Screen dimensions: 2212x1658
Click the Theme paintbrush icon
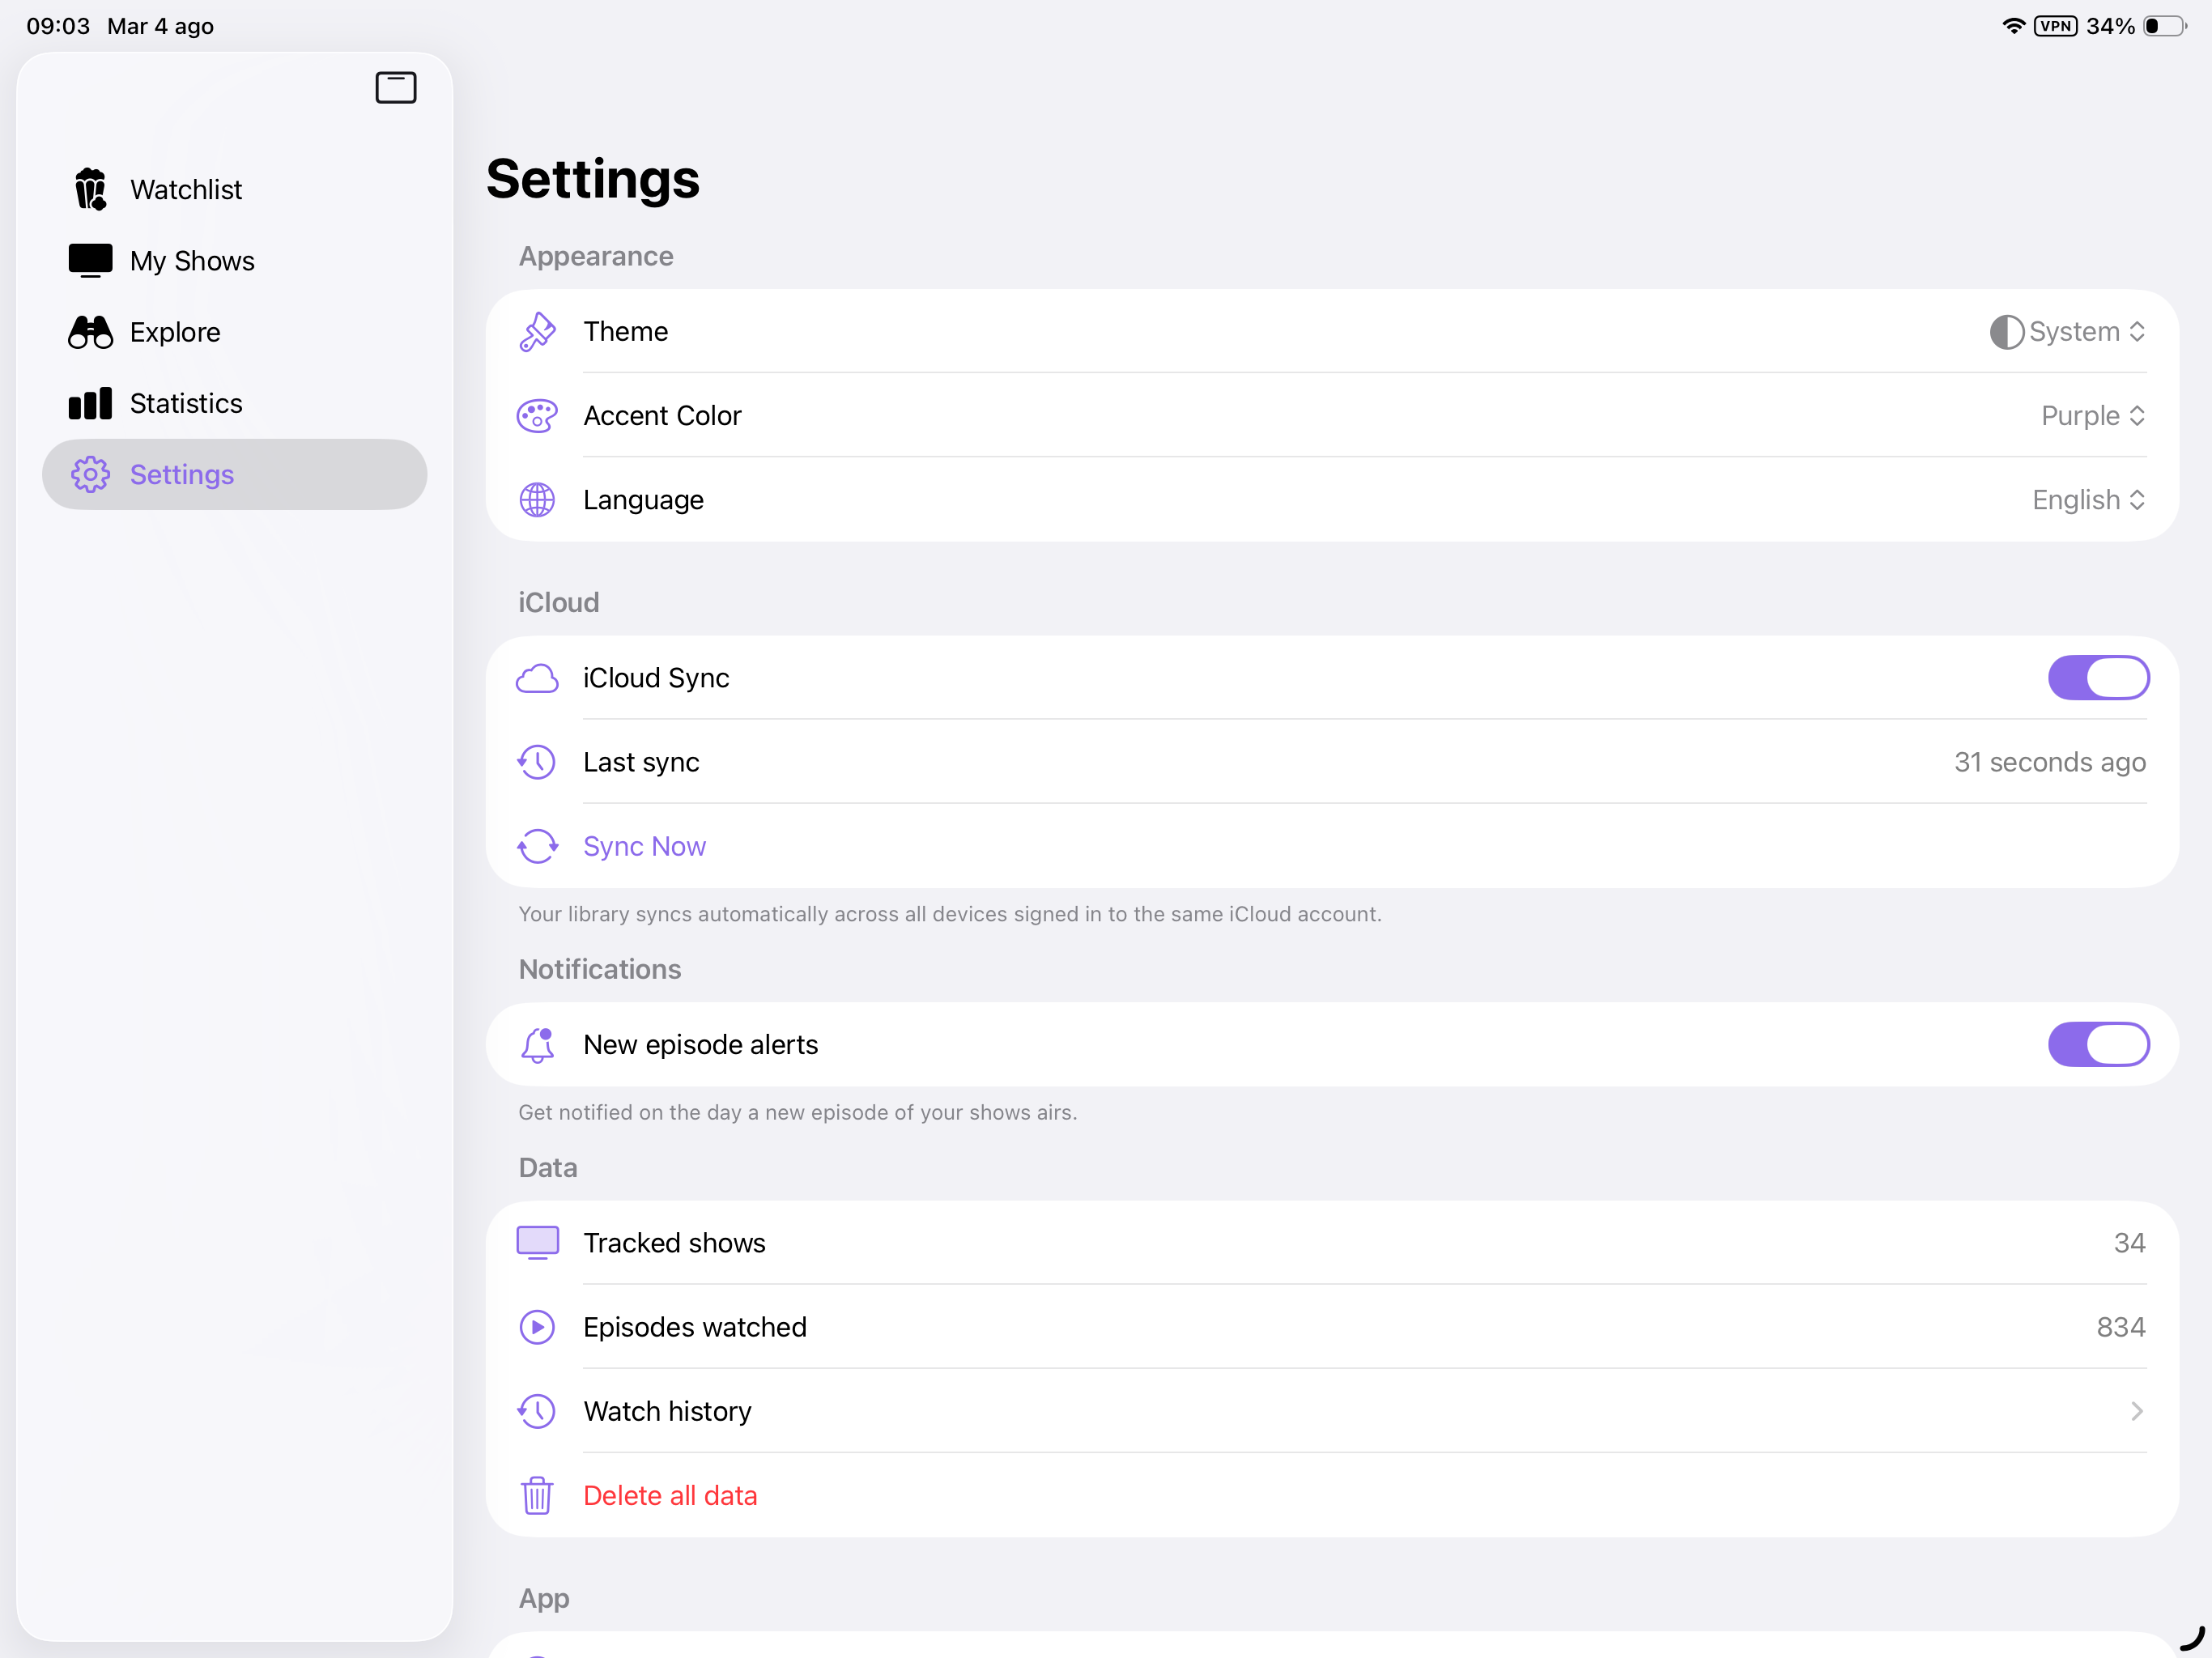(x=537, y=331)
